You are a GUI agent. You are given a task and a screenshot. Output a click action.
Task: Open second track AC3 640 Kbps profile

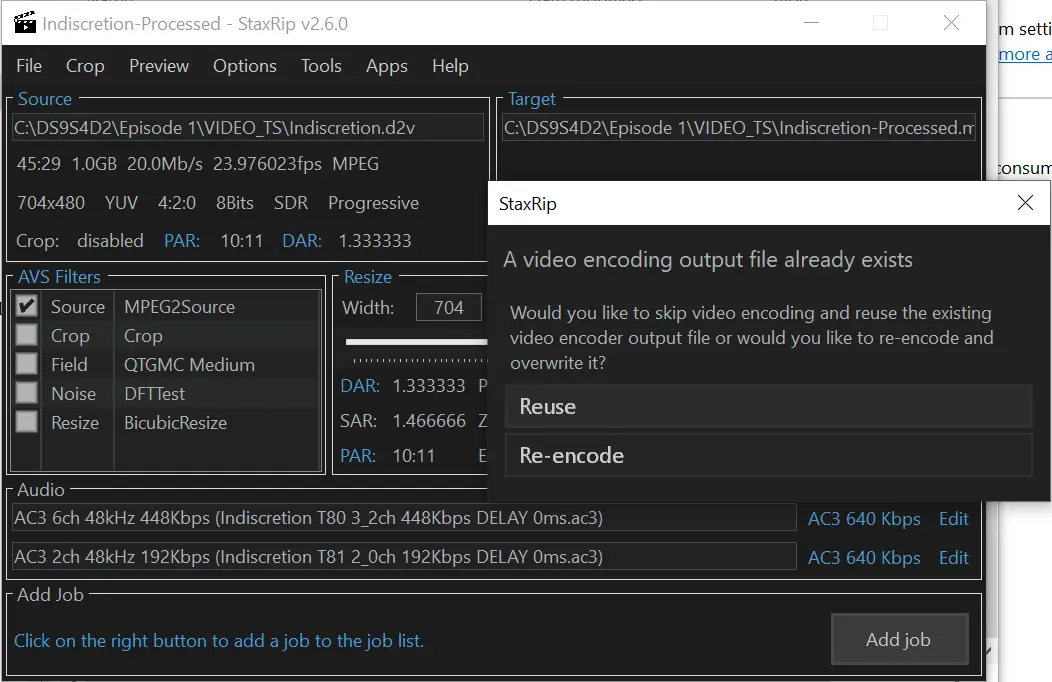coord(864,557)
